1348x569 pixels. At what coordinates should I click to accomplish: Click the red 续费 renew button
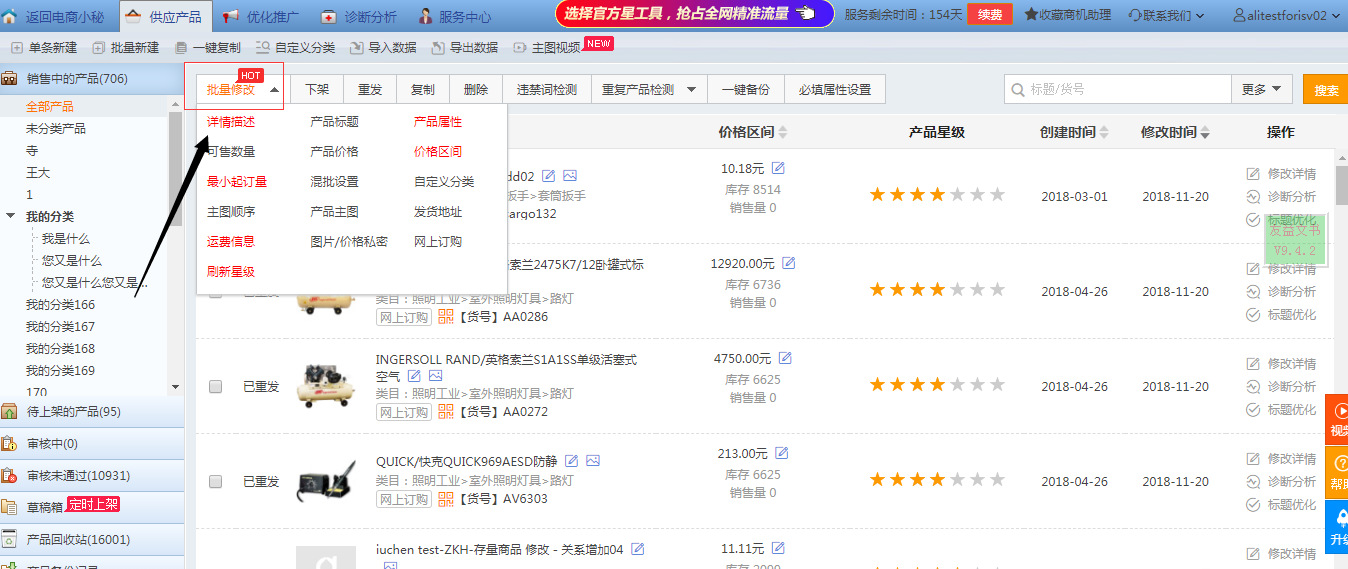click(990, 15)
